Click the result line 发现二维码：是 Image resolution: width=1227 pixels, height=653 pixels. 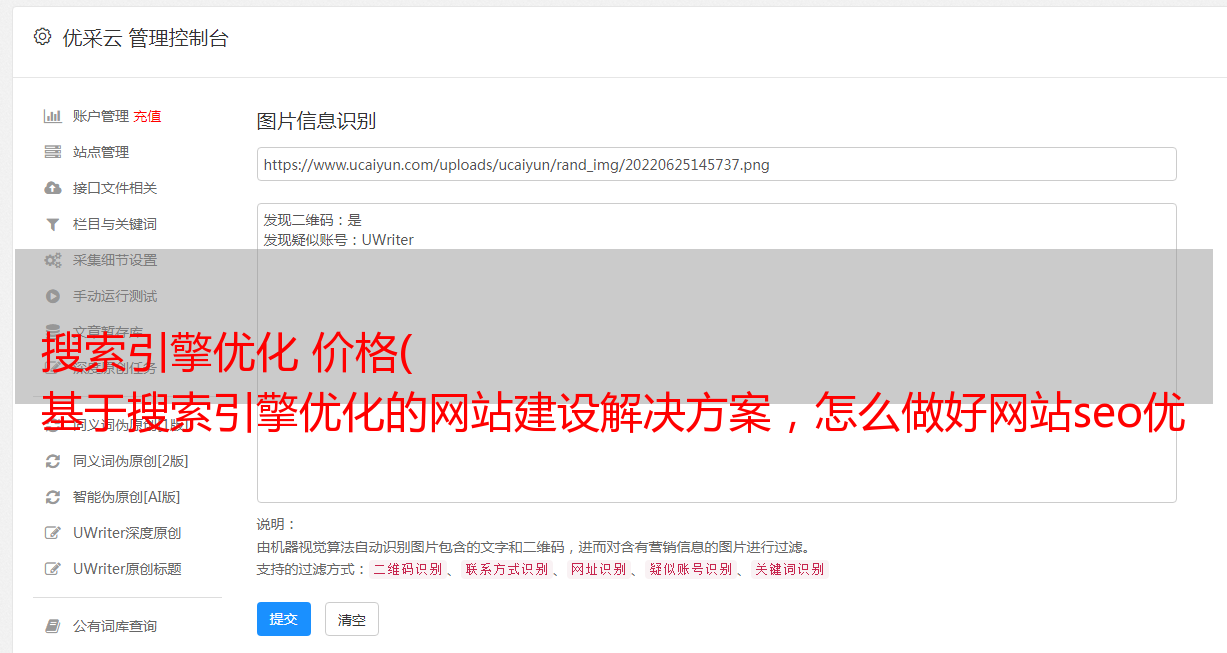click(x=312, y=220)
